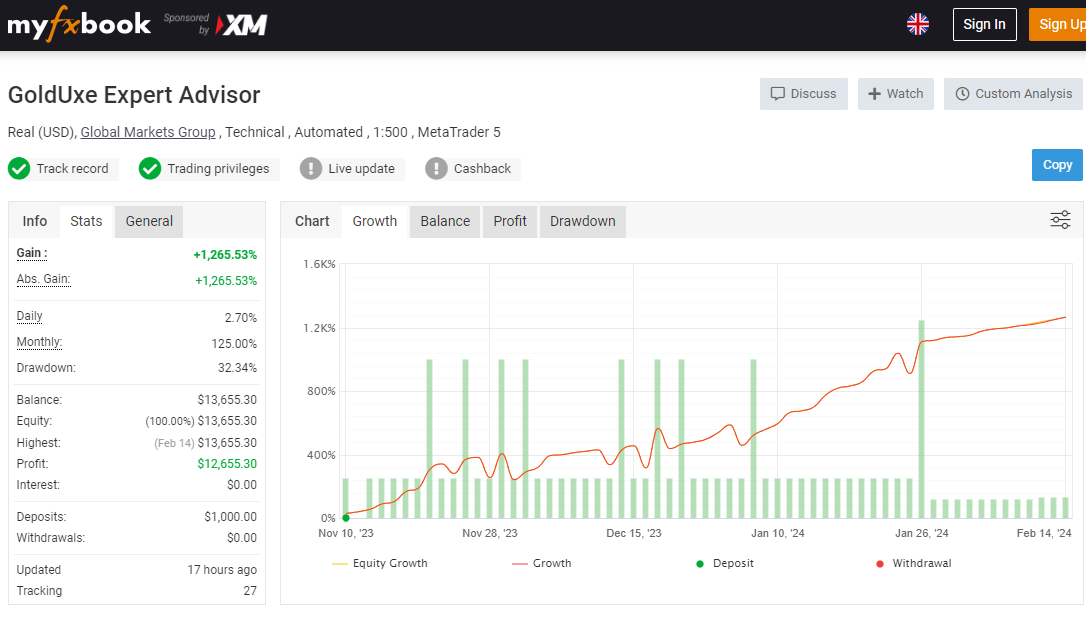Screen dimensions: 1086x624
Task: Toggle Deposit legend series
Action: [724, 563]
